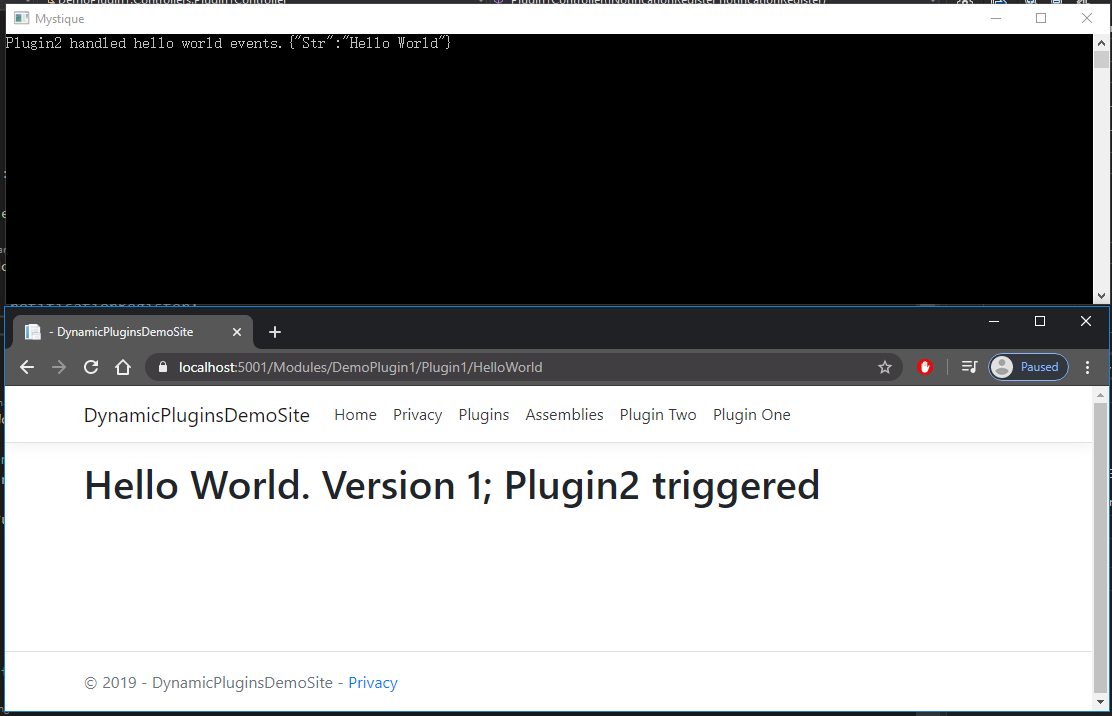
Task: Click the footer Privacy link
Action: click(x=373, y=683)
